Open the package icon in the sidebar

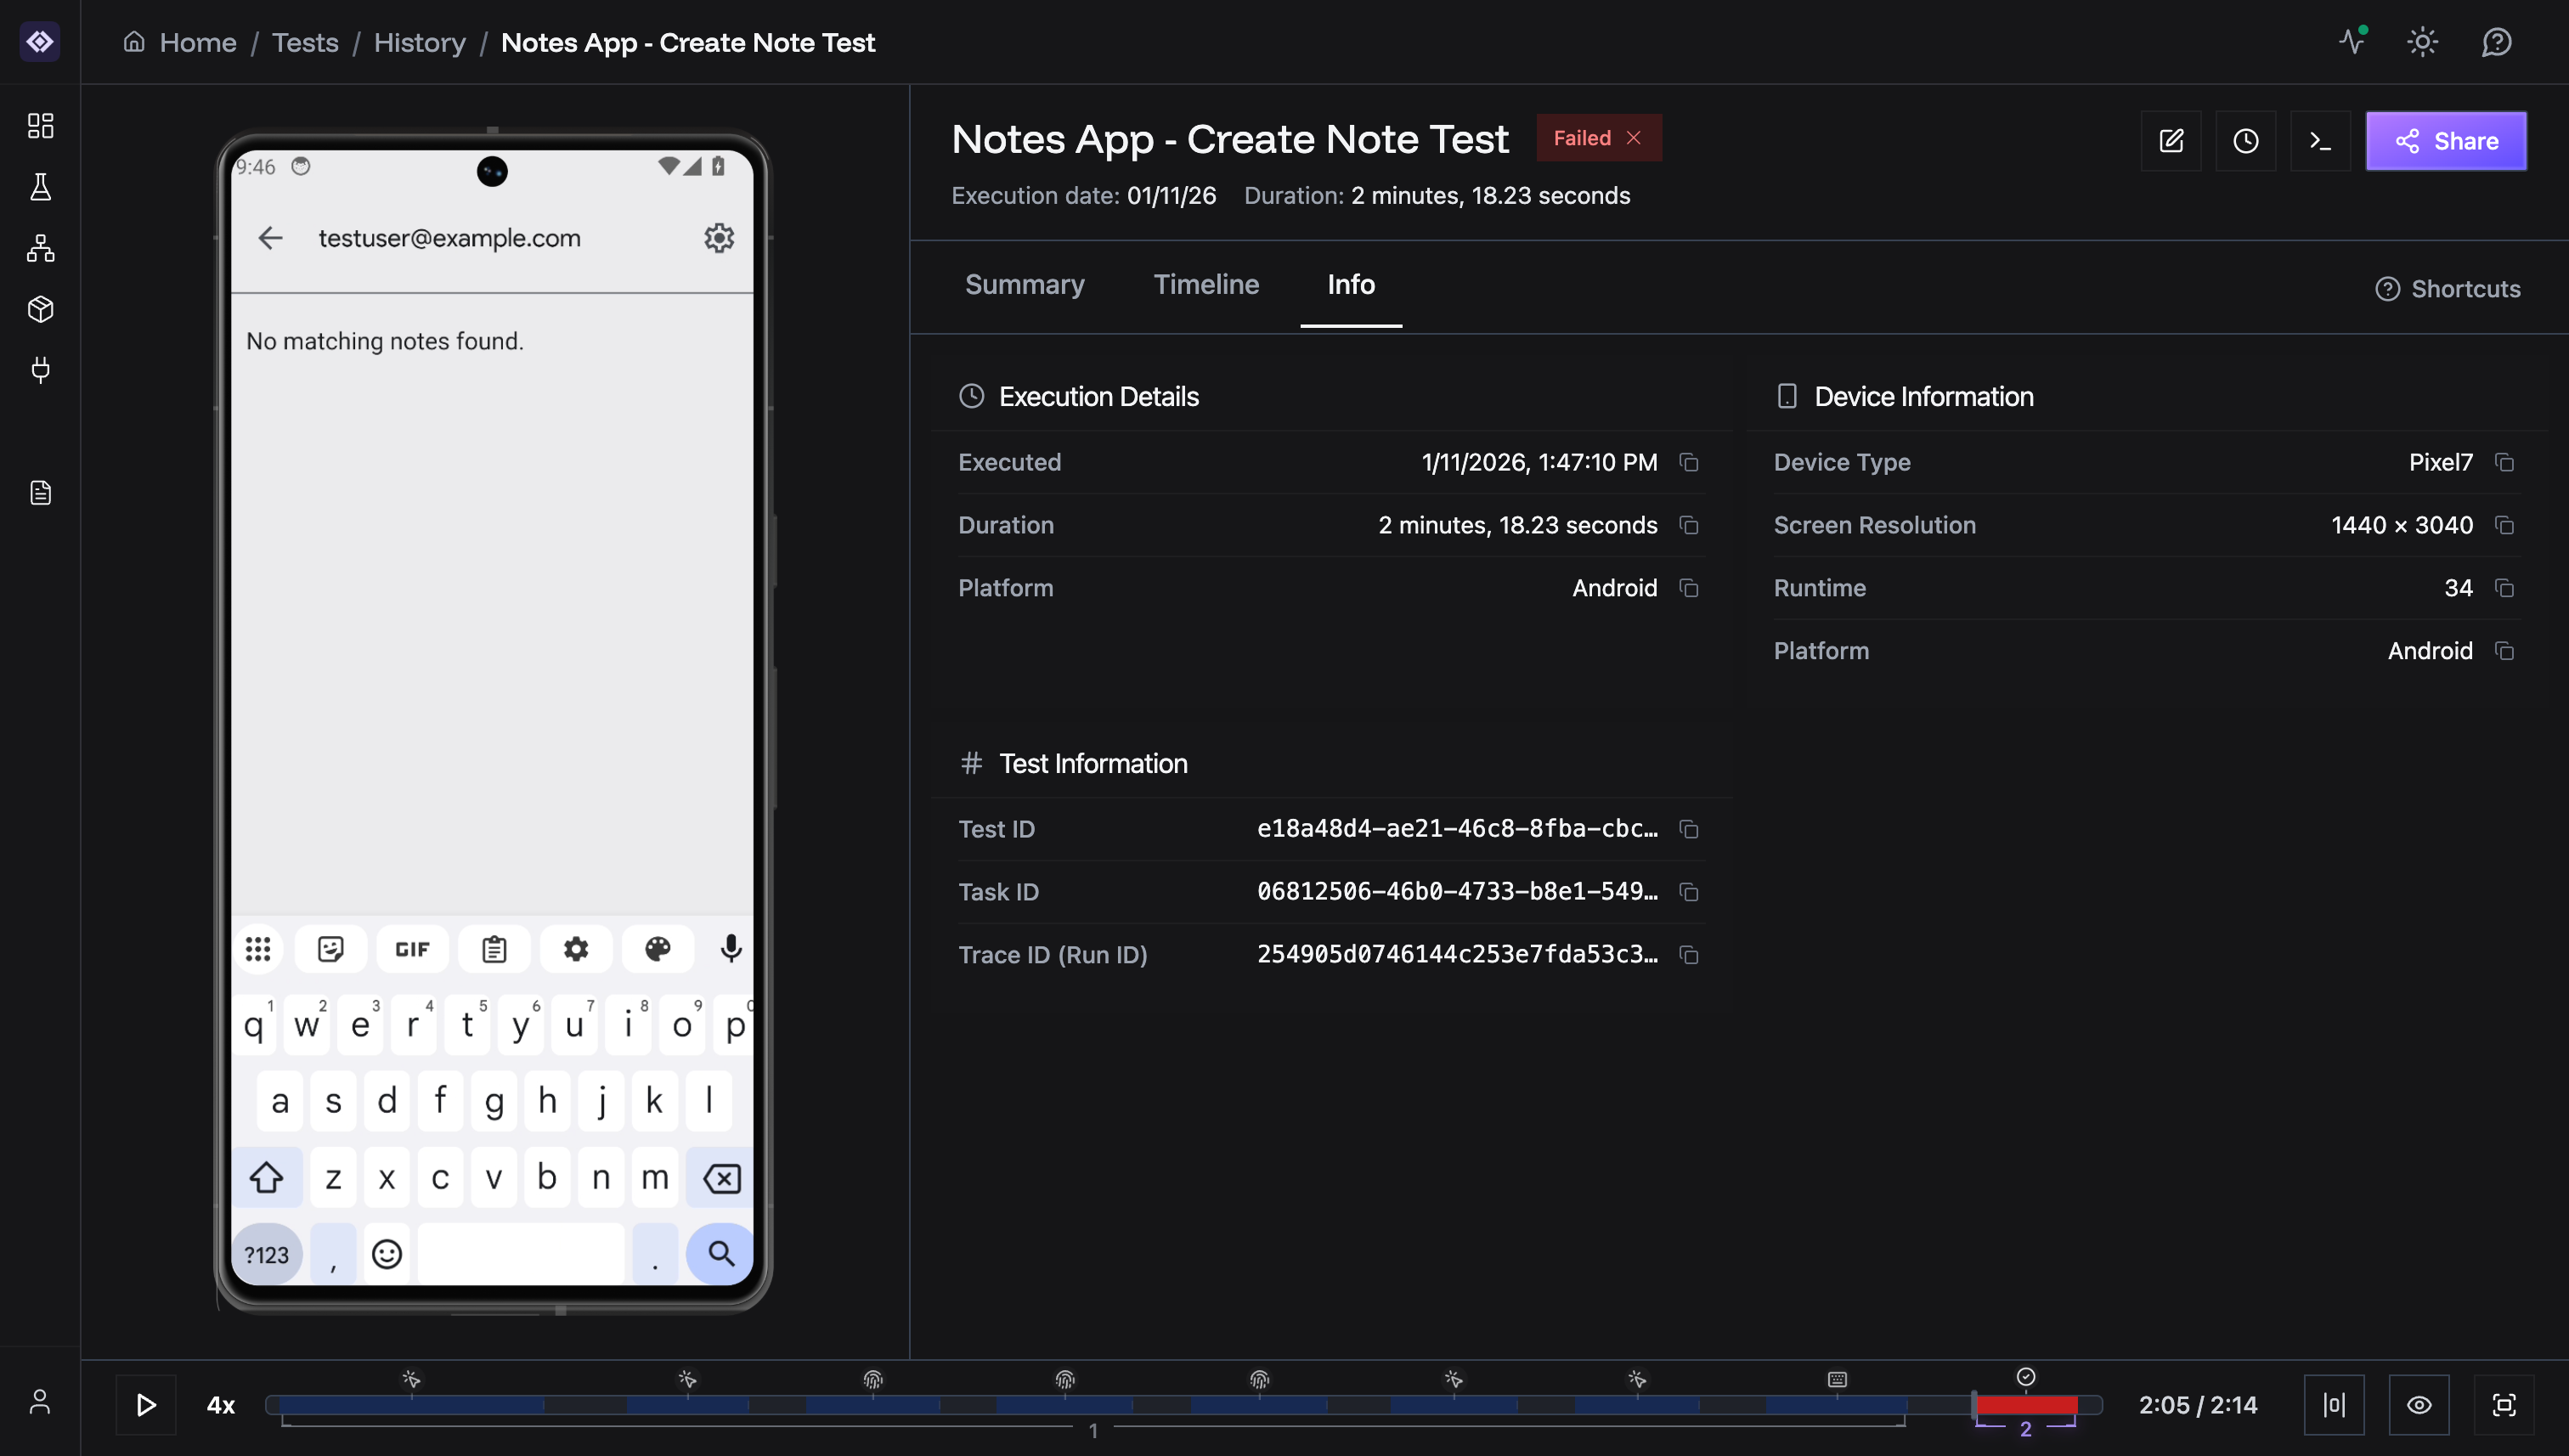pyautogui.click(x=40, y=309)
